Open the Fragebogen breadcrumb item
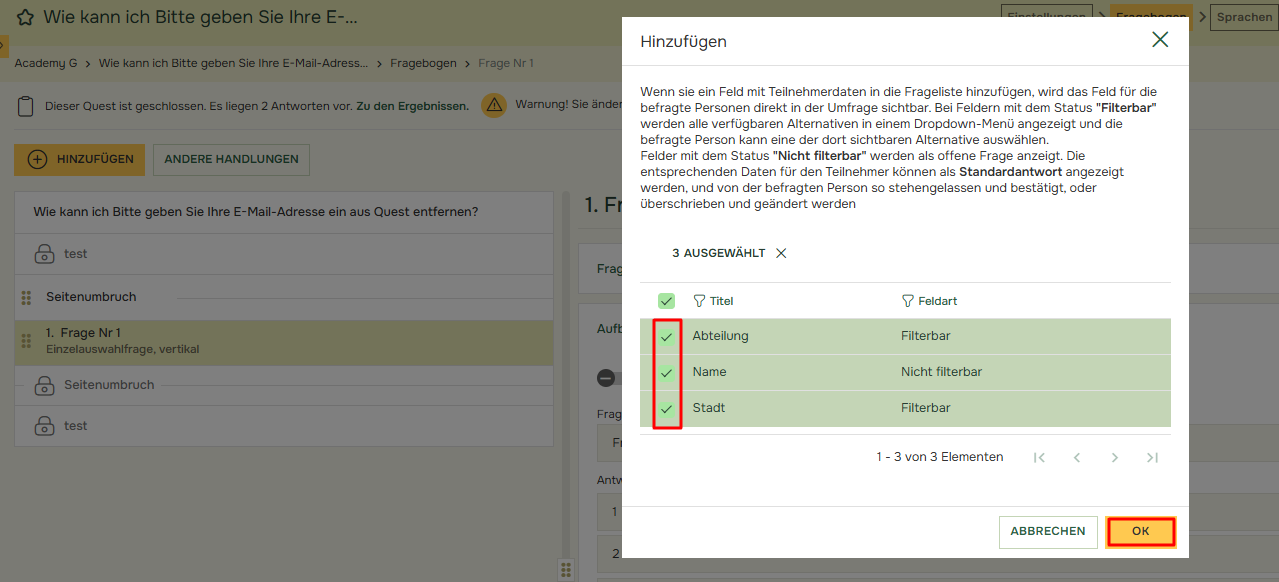This screenshot has height=582, width=1279. pyautogui.click(x=423, y=63)
